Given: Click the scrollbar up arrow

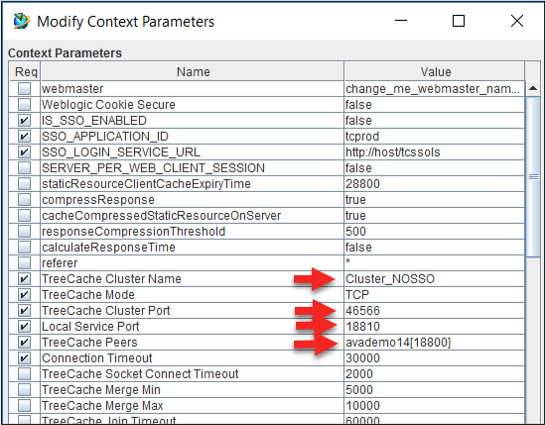Looking at the screenshot, I should click(533, 89).
